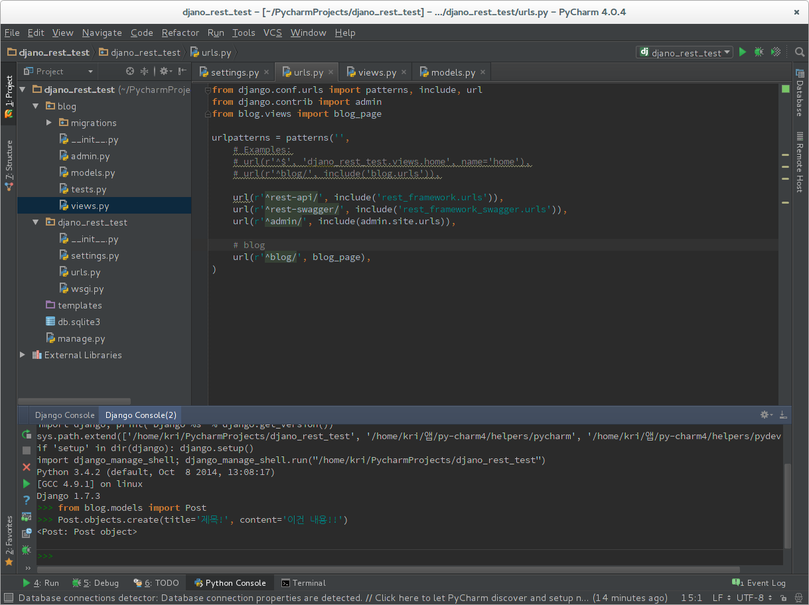Open the Tools menu
Screen dimensions: 809x605
pos(244,32)
